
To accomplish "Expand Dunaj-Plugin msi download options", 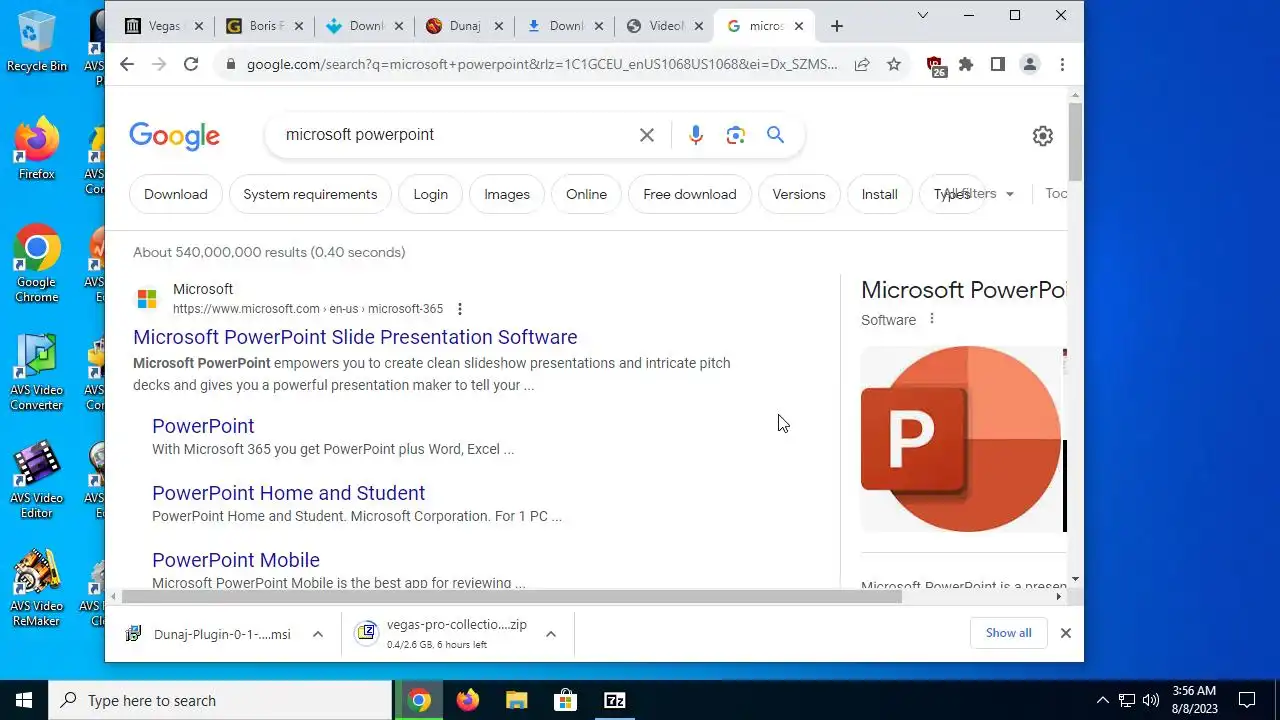I will [318, 634].
